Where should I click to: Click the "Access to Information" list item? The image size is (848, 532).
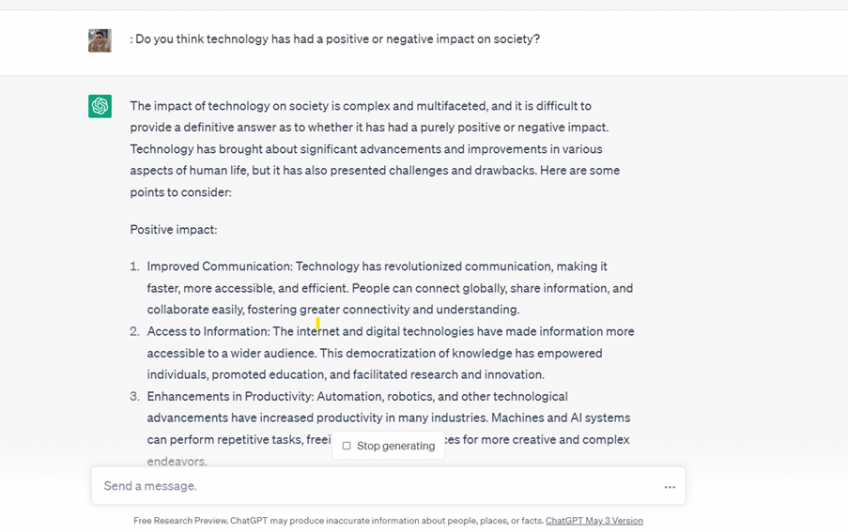pos(390,353)
